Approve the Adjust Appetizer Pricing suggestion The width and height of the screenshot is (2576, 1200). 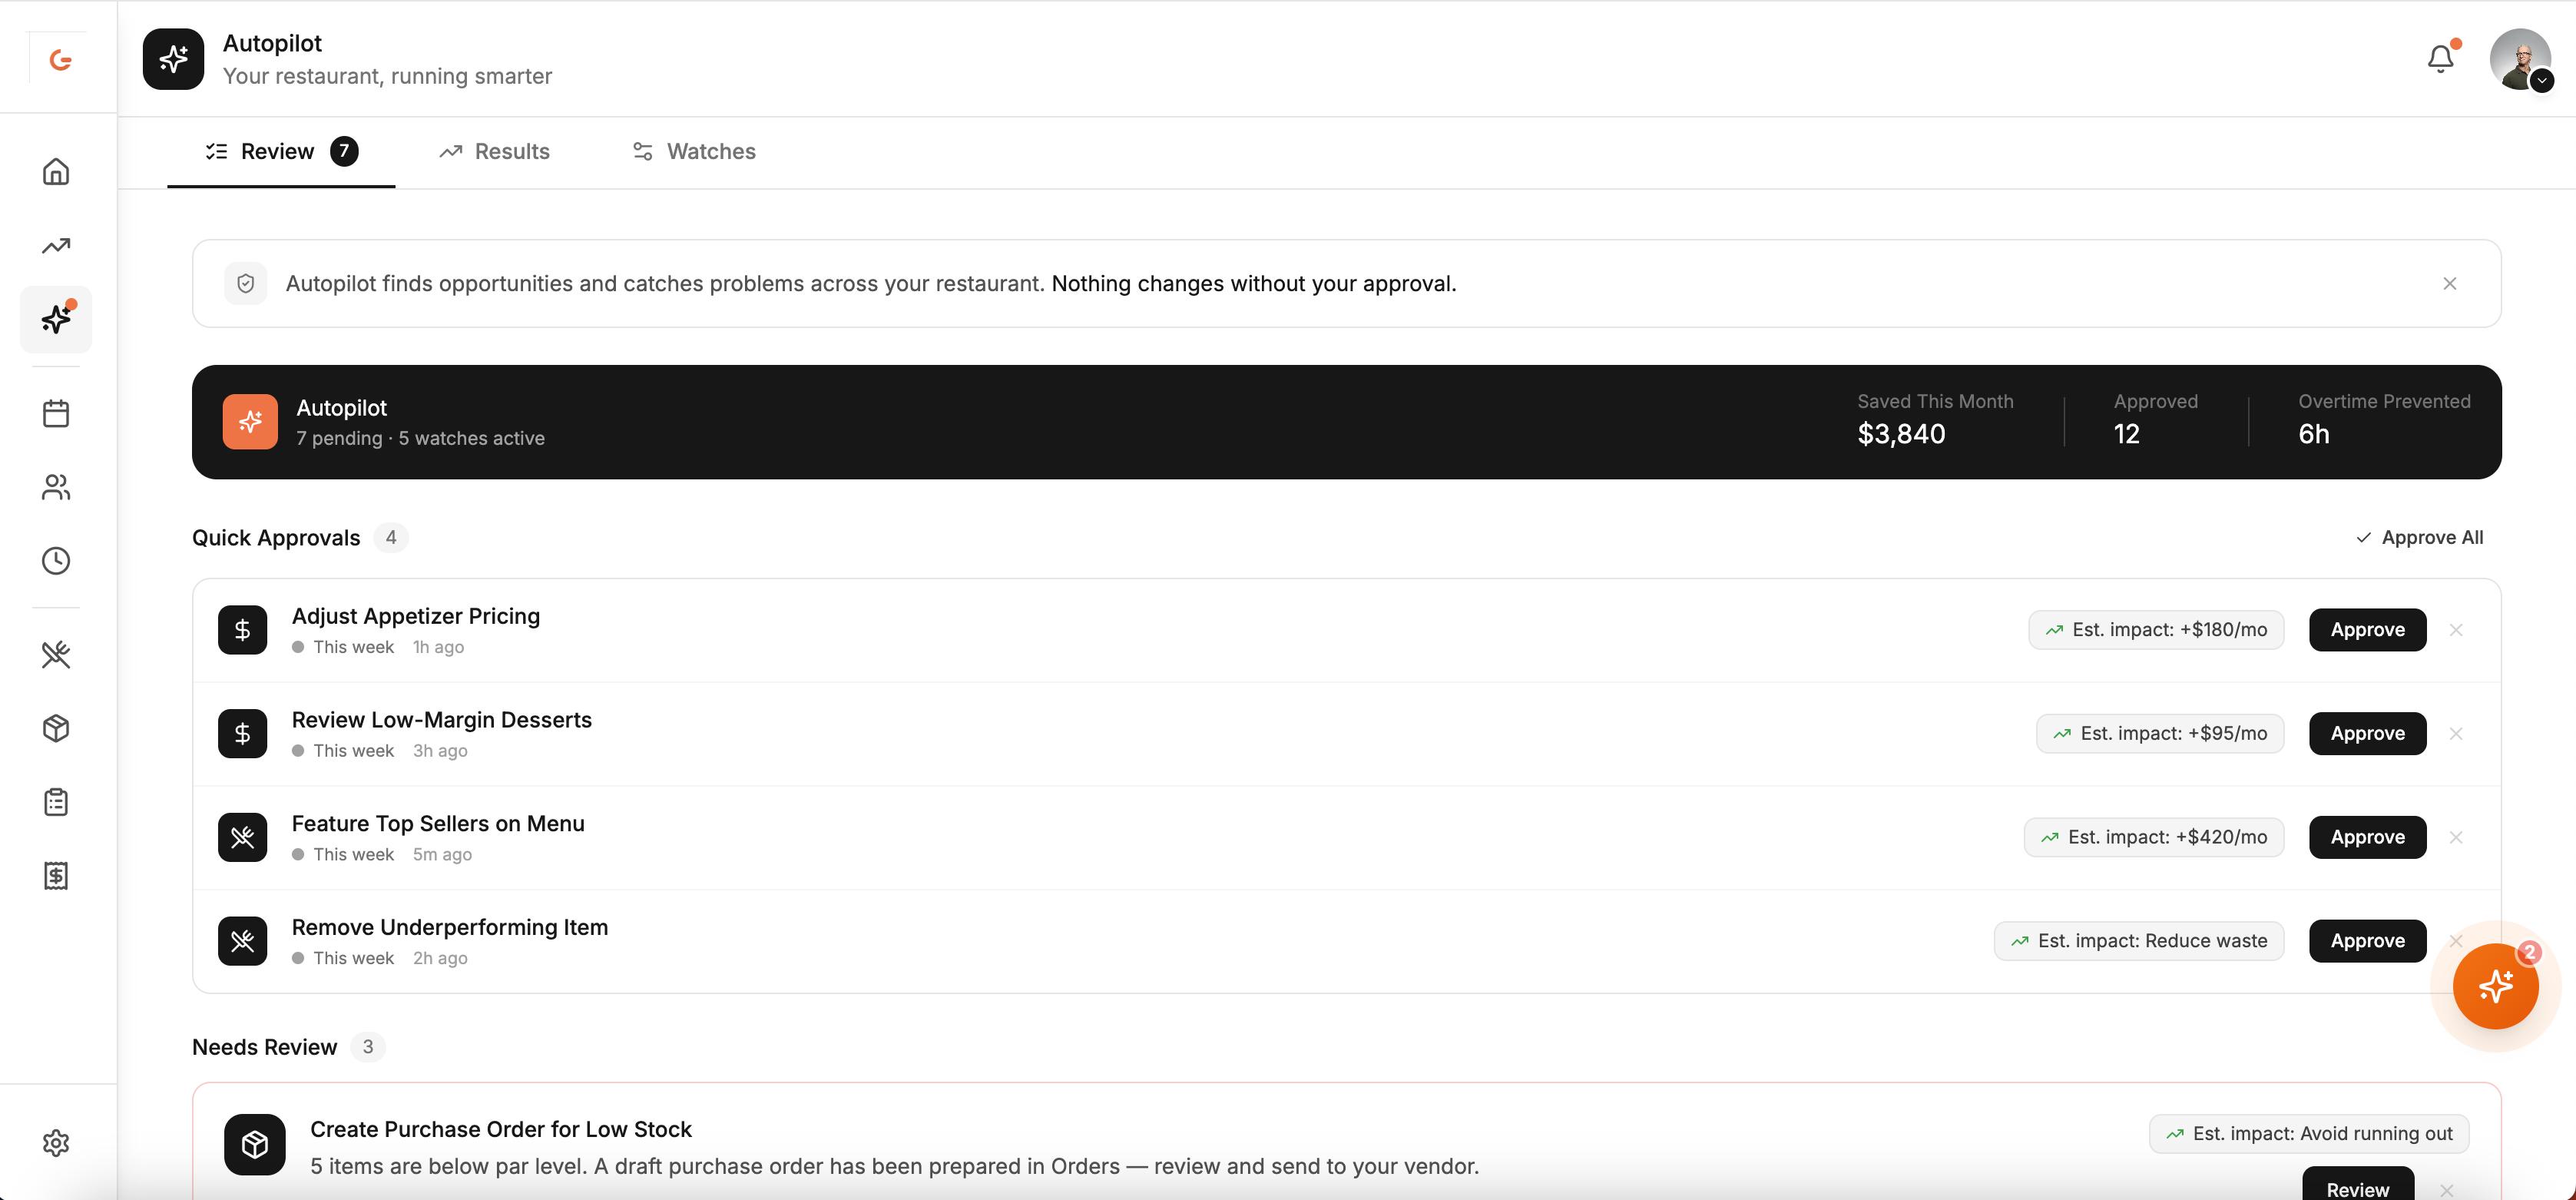[2367, 630]
